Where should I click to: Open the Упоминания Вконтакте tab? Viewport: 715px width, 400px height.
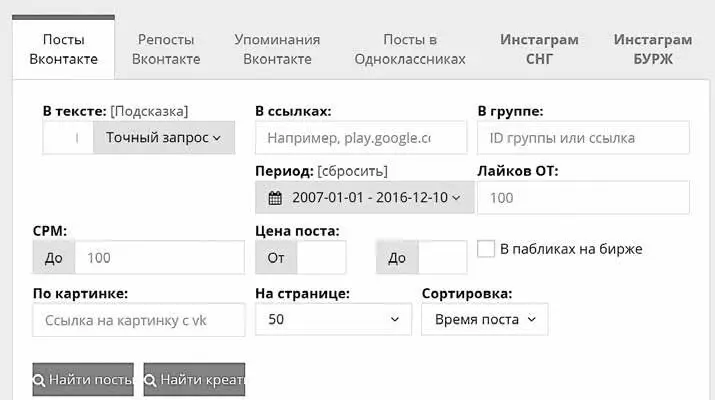coord(277,49)
